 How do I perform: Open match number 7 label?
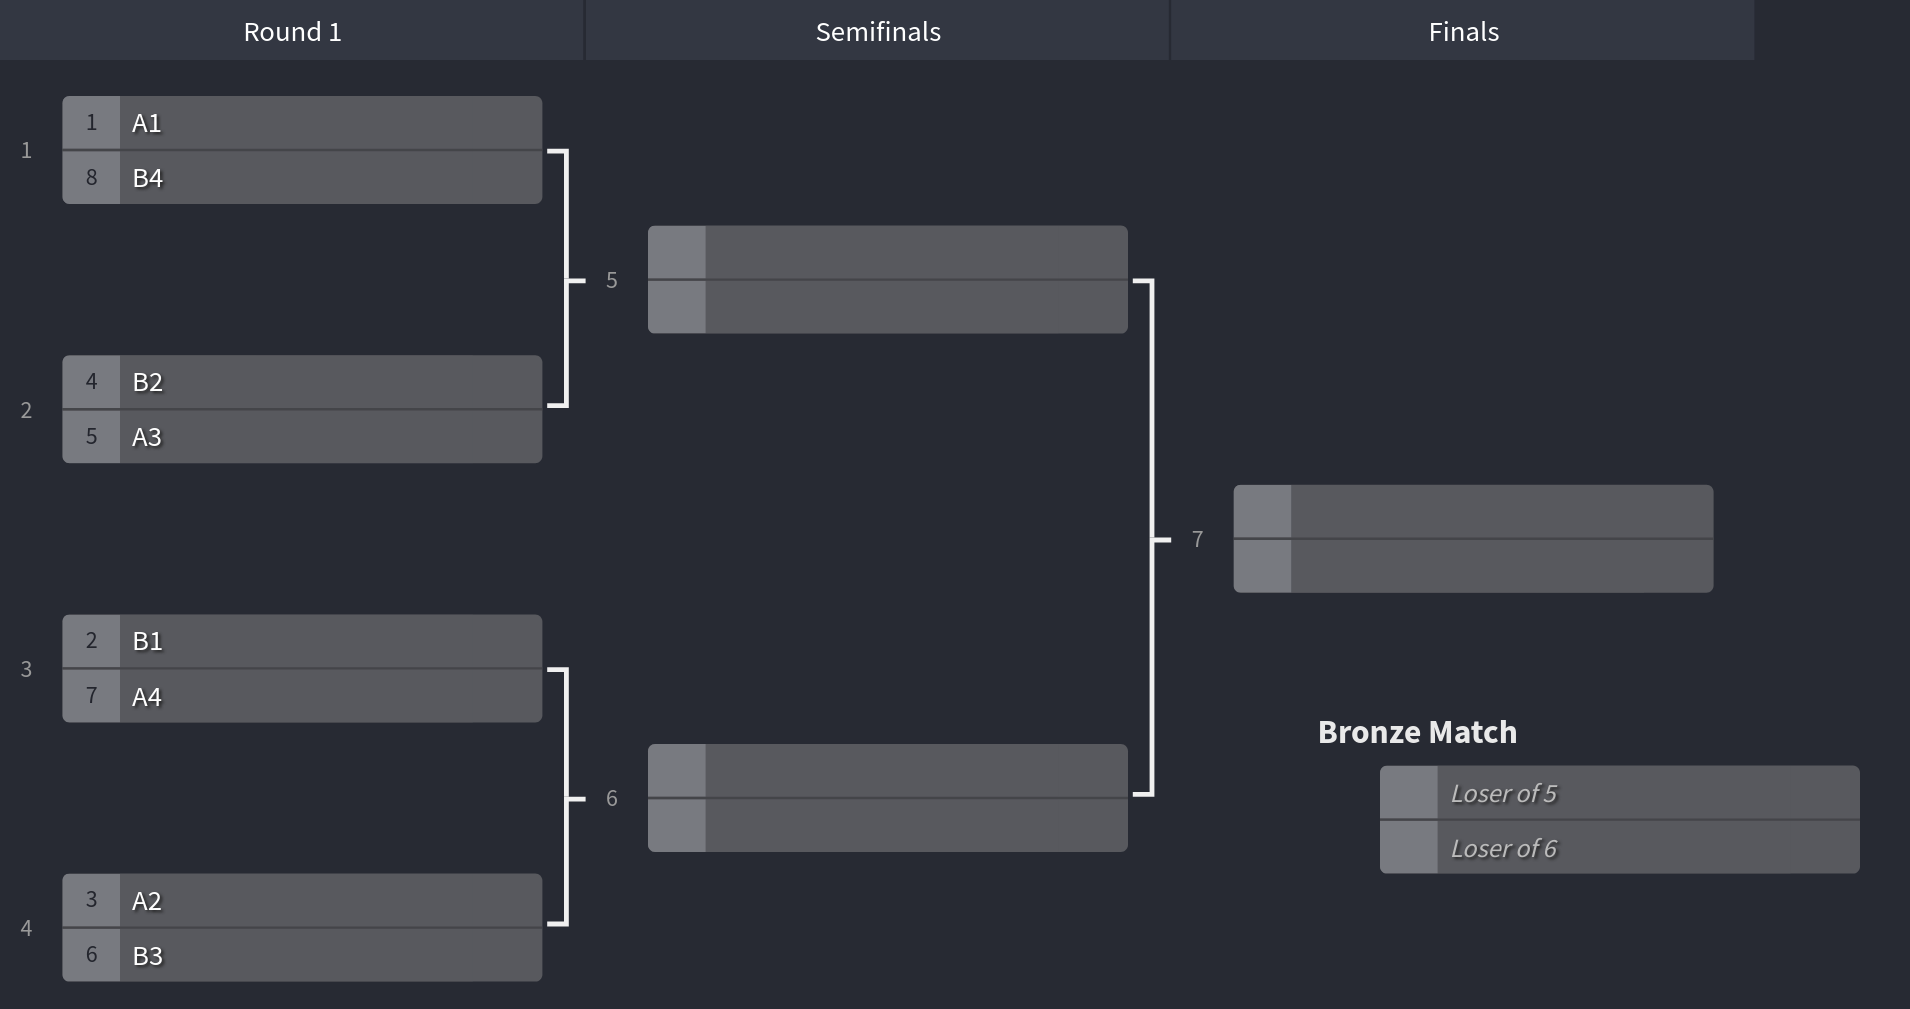coord(1197,539)
